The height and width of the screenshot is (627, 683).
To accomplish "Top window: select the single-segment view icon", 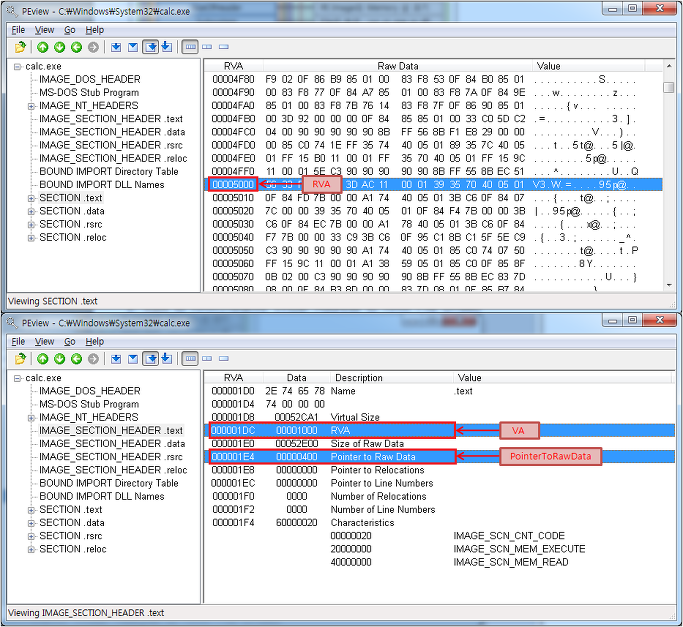I will (223, 47).
